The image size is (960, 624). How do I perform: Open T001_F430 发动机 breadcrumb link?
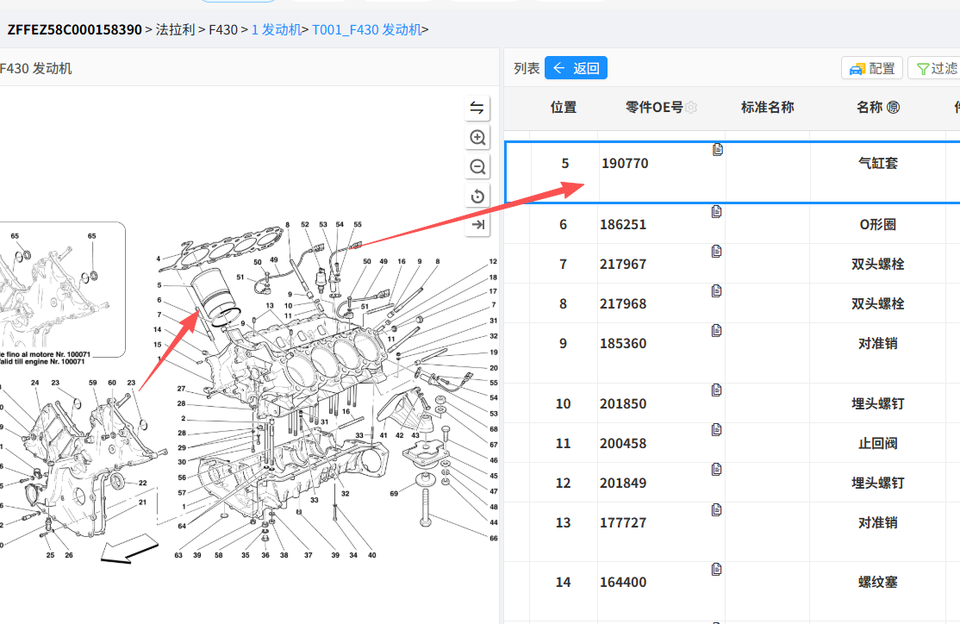[367, 29]
